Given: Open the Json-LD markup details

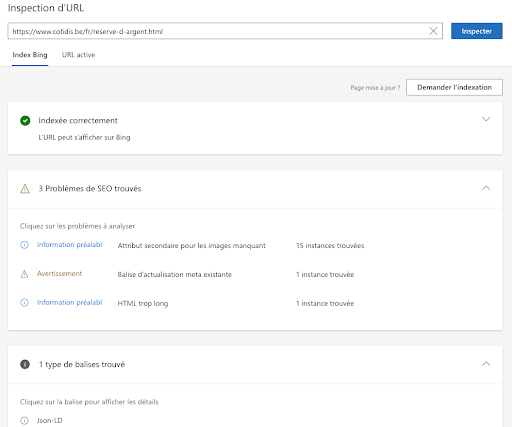Looking at the screenshot, I should tap(50, 420).
